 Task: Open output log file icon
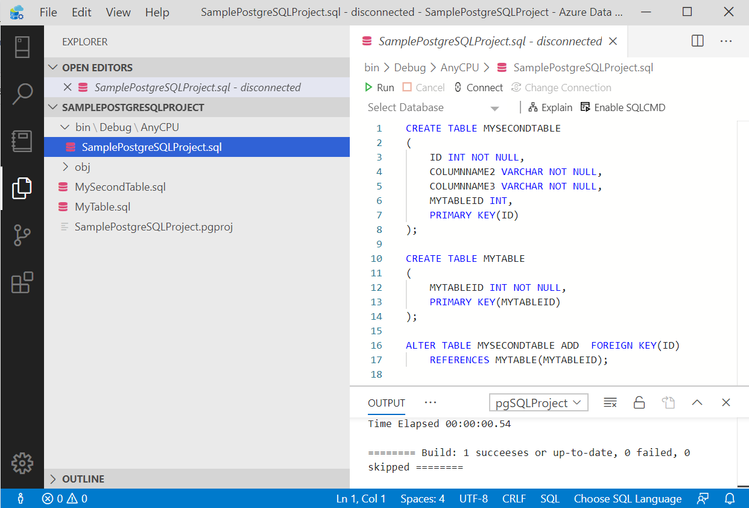click(668, 403)
